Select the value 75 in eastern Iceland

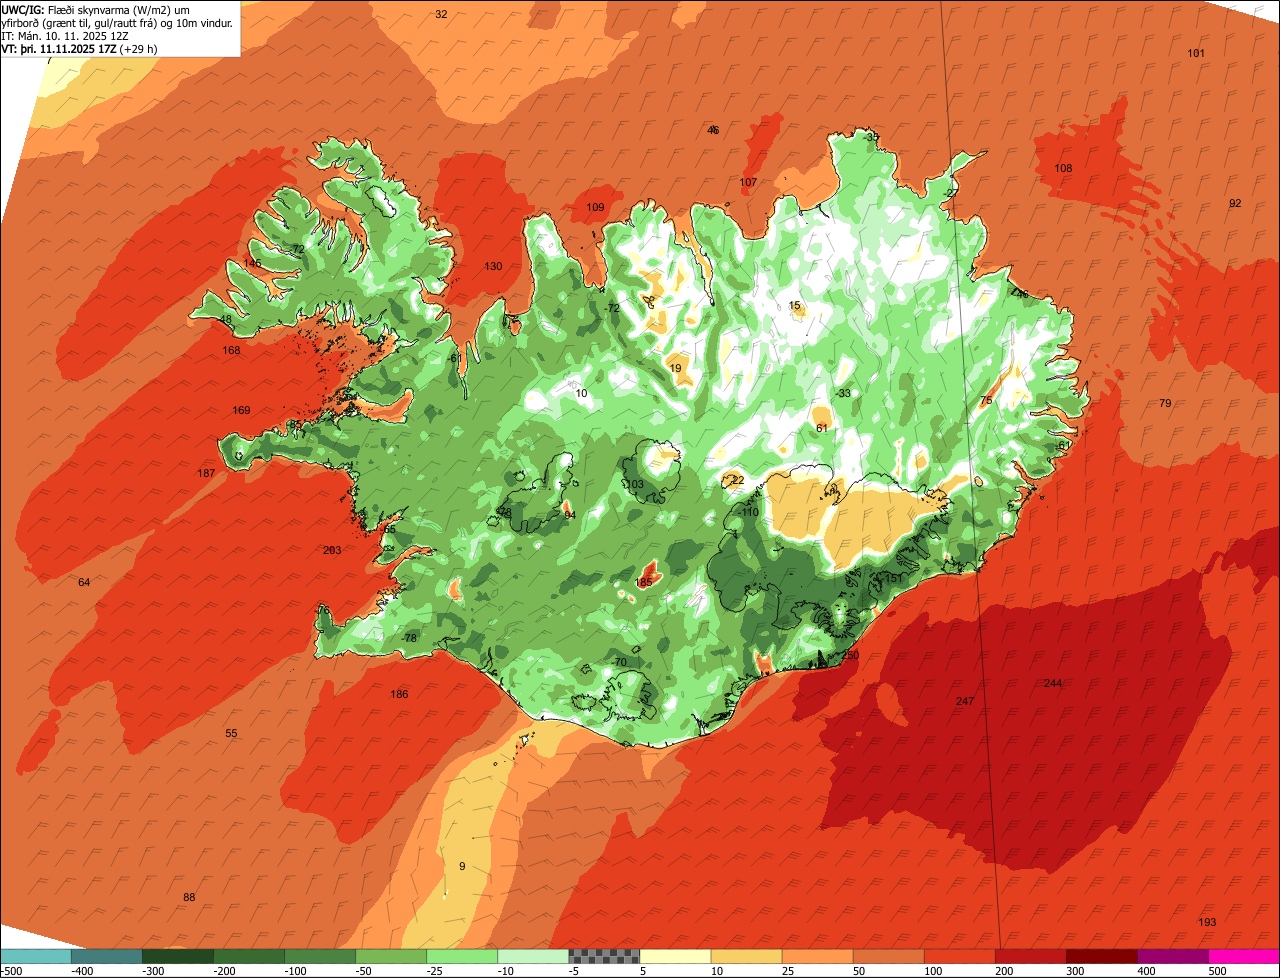[986, 401]
